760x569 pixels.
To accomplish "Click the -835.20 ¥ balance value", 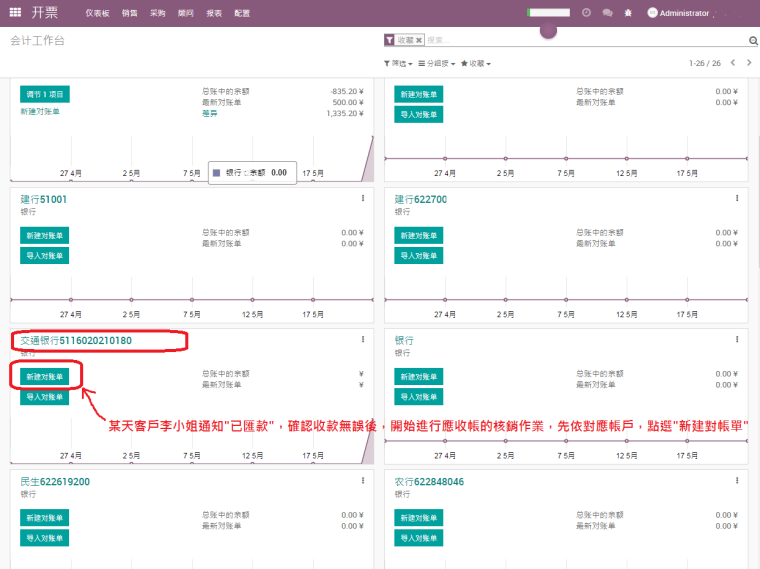I will [x=347, y=91].
